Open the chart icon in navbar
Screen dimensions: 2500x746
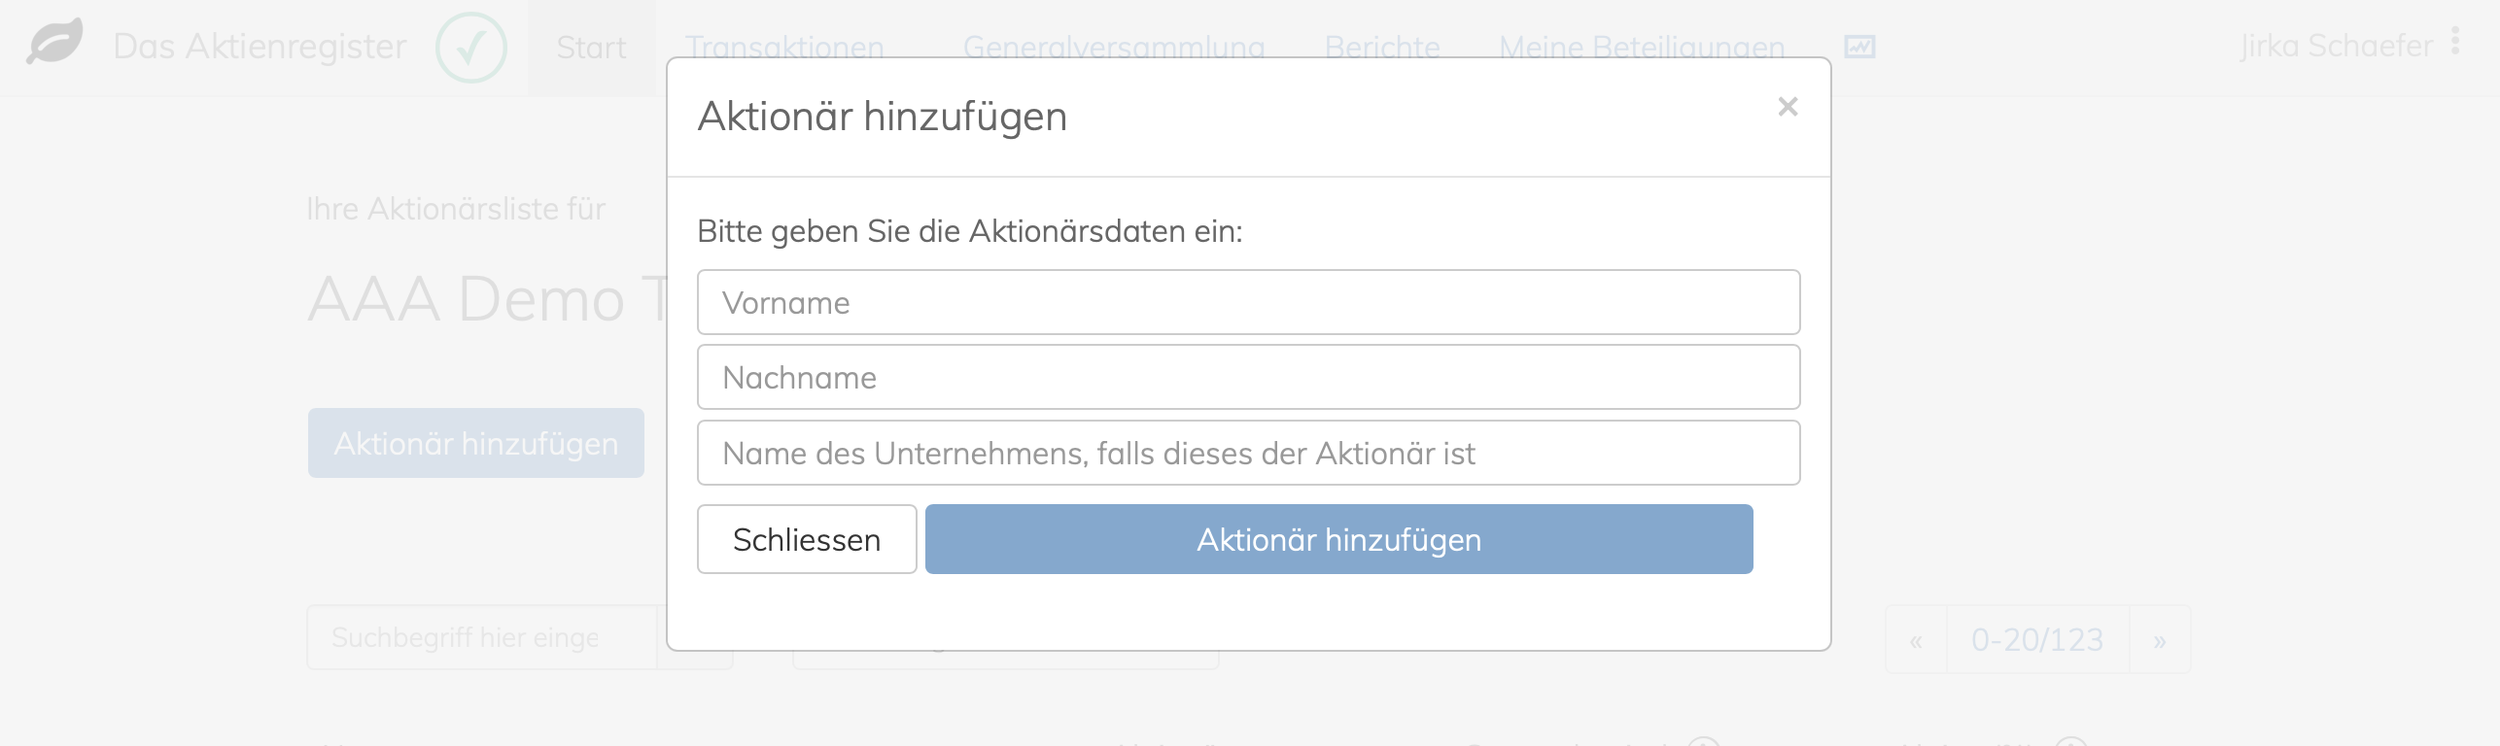1859,47
